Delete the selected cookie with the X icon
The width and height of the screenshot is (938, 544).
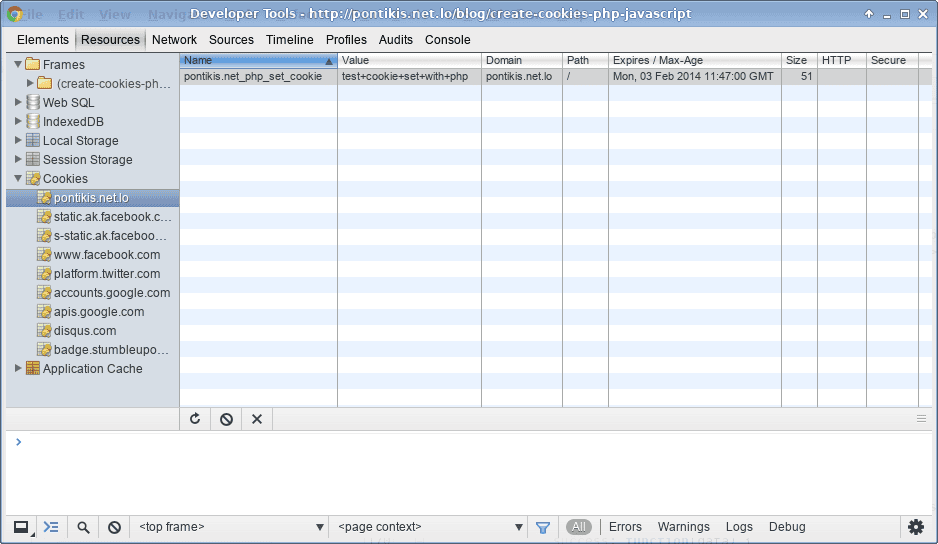point(257,419)
